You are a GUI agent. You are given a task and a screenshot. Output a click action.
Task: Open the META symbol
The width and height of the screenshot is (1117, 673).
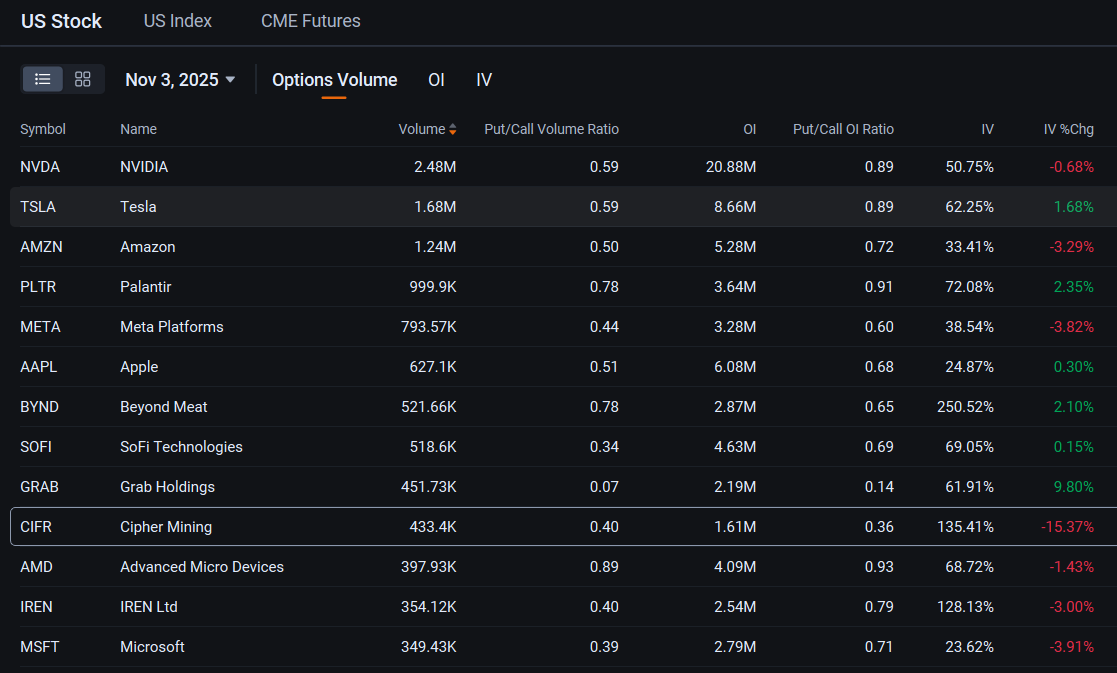[41, 327]
